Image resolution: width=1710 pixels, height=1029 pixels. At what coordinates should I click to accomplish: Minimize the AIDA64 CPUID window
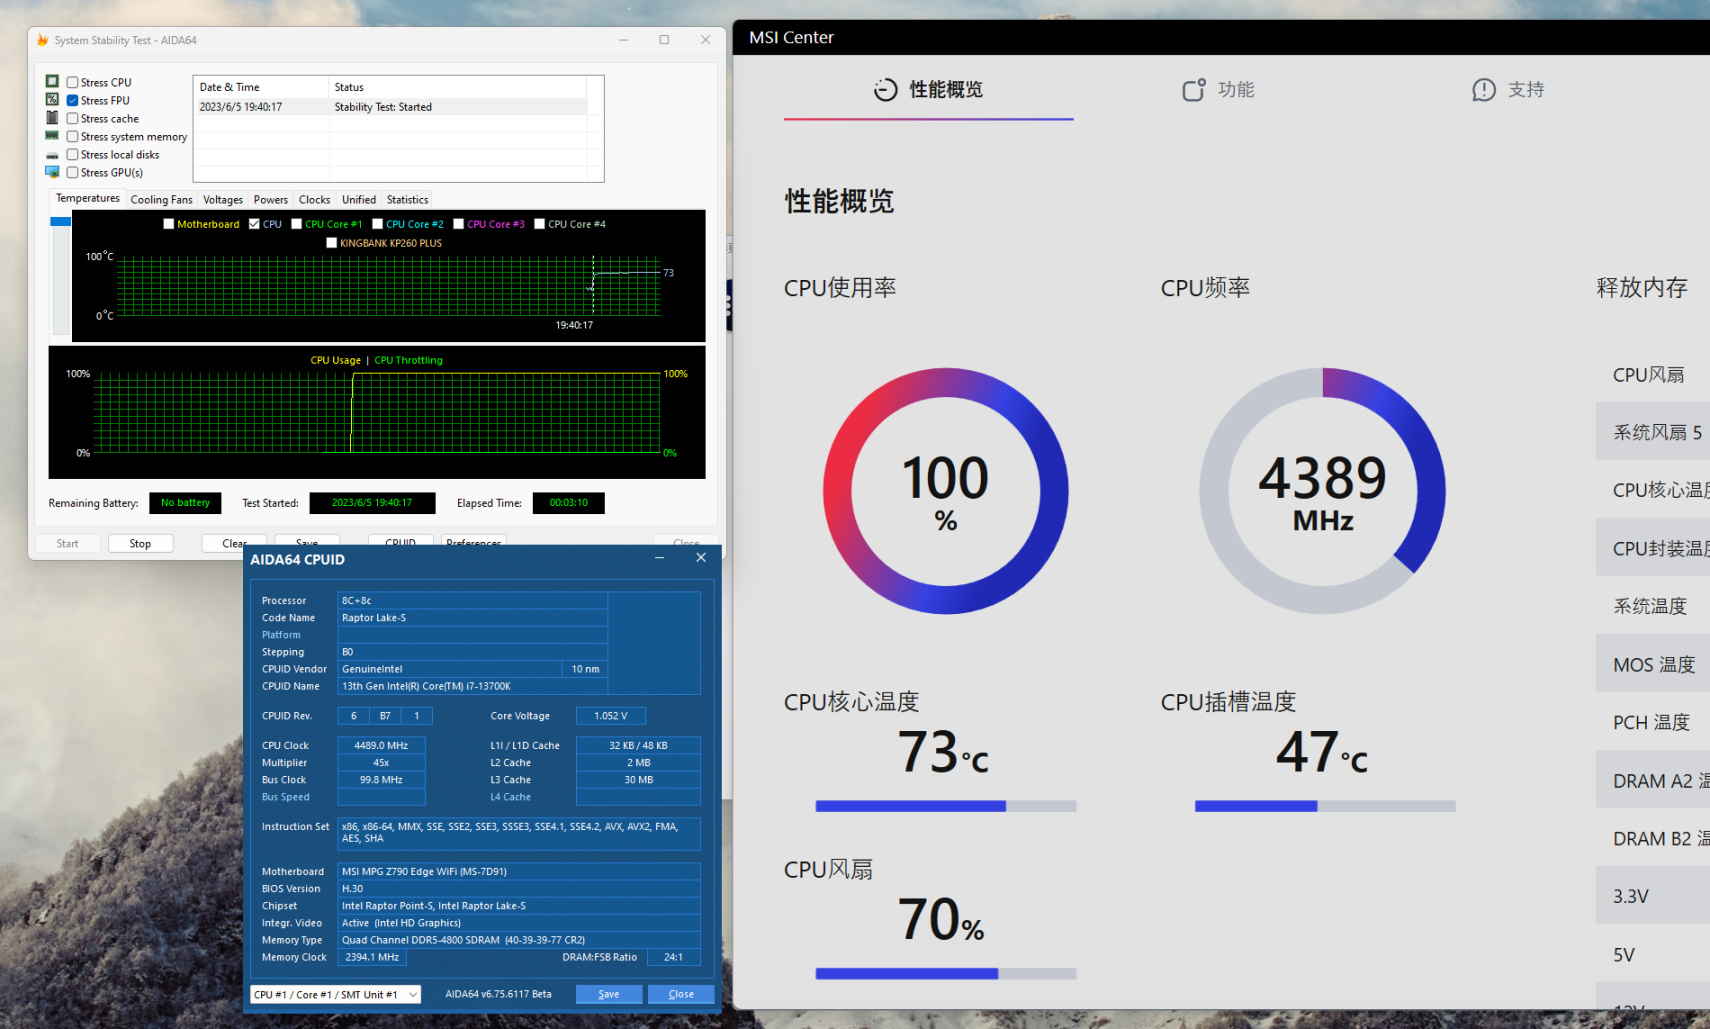tap(660, 558)
